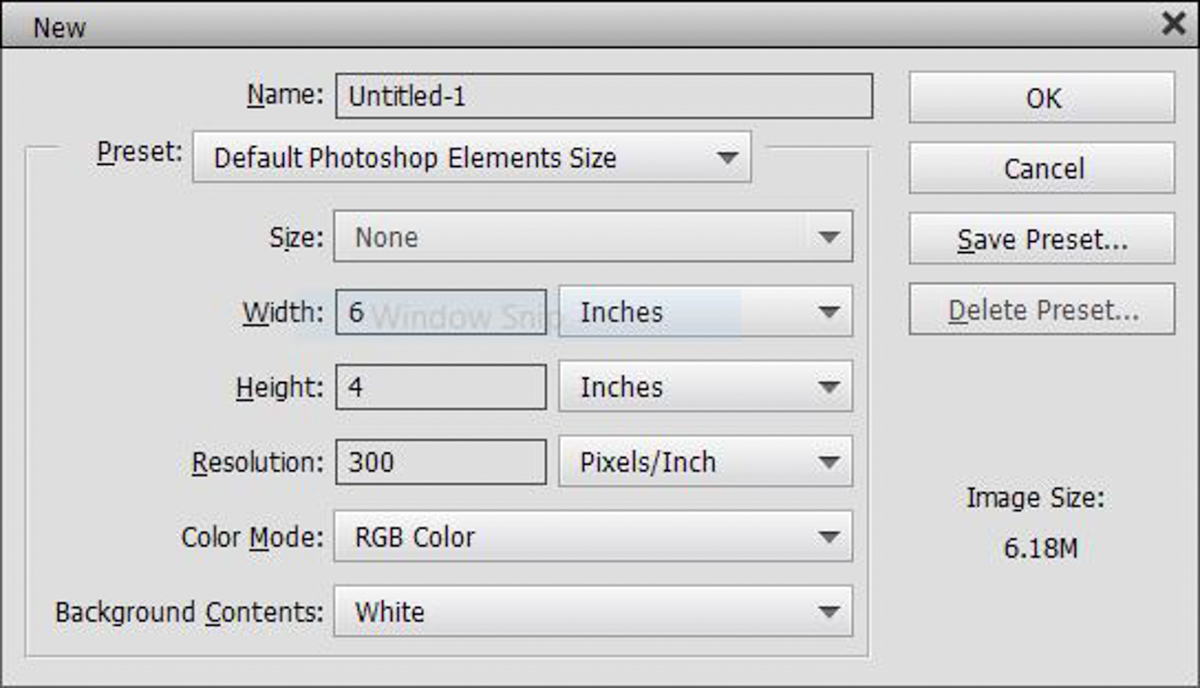Click the Image Size: label
The height and width of the screenshot is (688, 1200).
click(x=1035, y=498)
